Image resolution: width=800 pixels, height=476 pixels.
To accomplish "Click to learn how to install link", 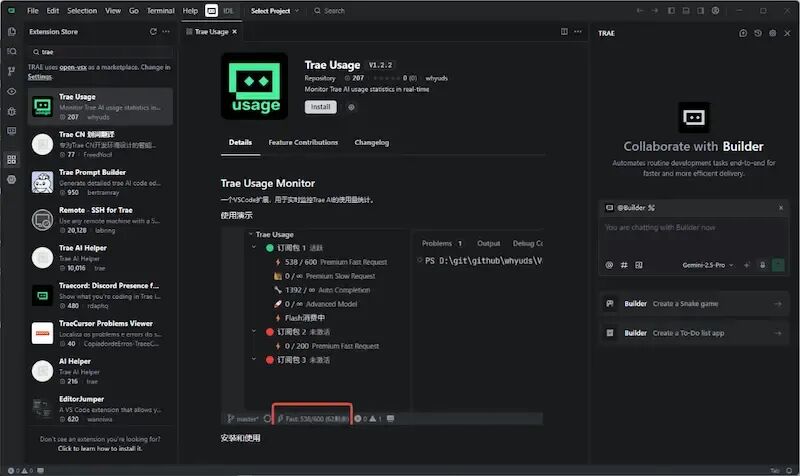I will [x=100, y=448].
